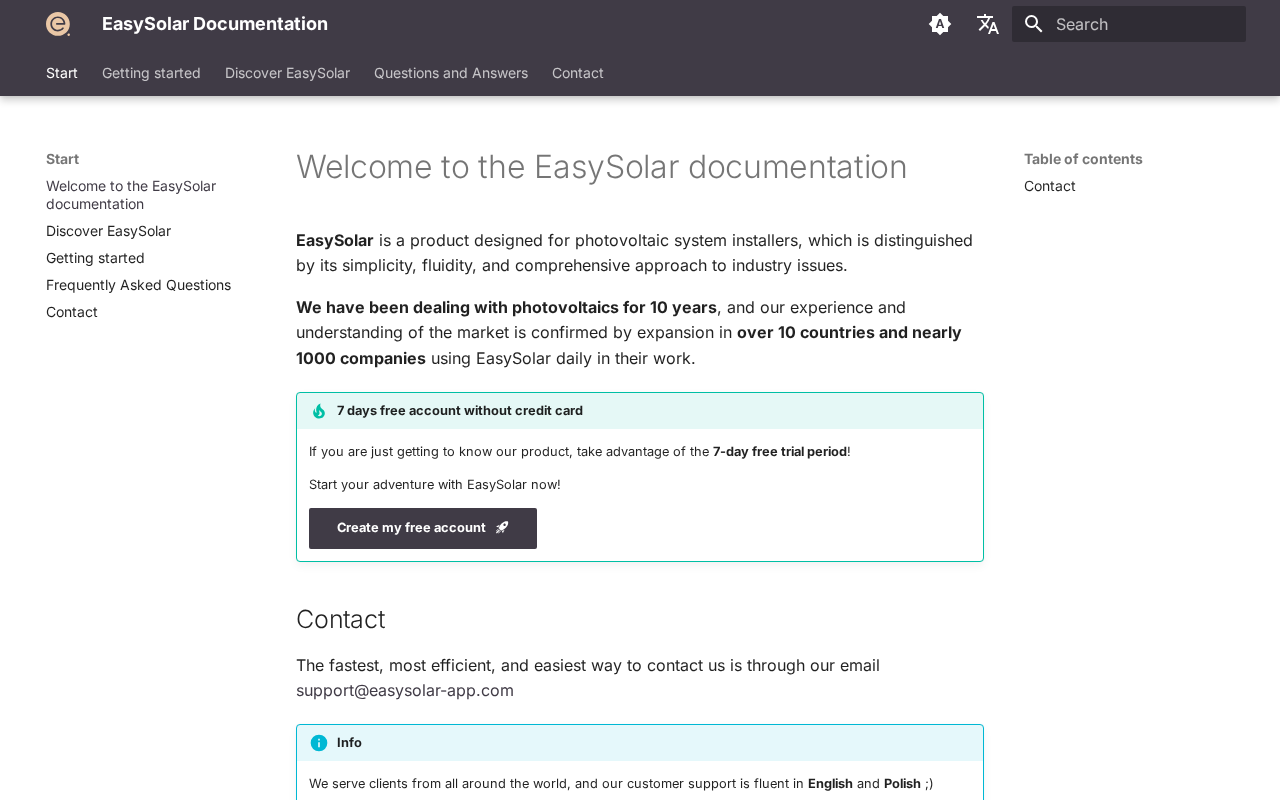The height and width of the screenshot is (800, 1280).
Task: Click the EasySolar logo icon
Action: coord(58,24)
